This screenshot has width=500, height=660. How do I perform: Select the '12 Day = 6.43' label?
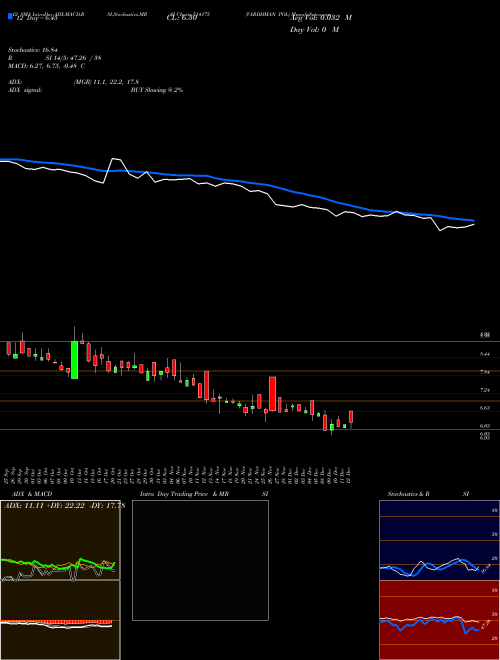[x=36, y=17]
